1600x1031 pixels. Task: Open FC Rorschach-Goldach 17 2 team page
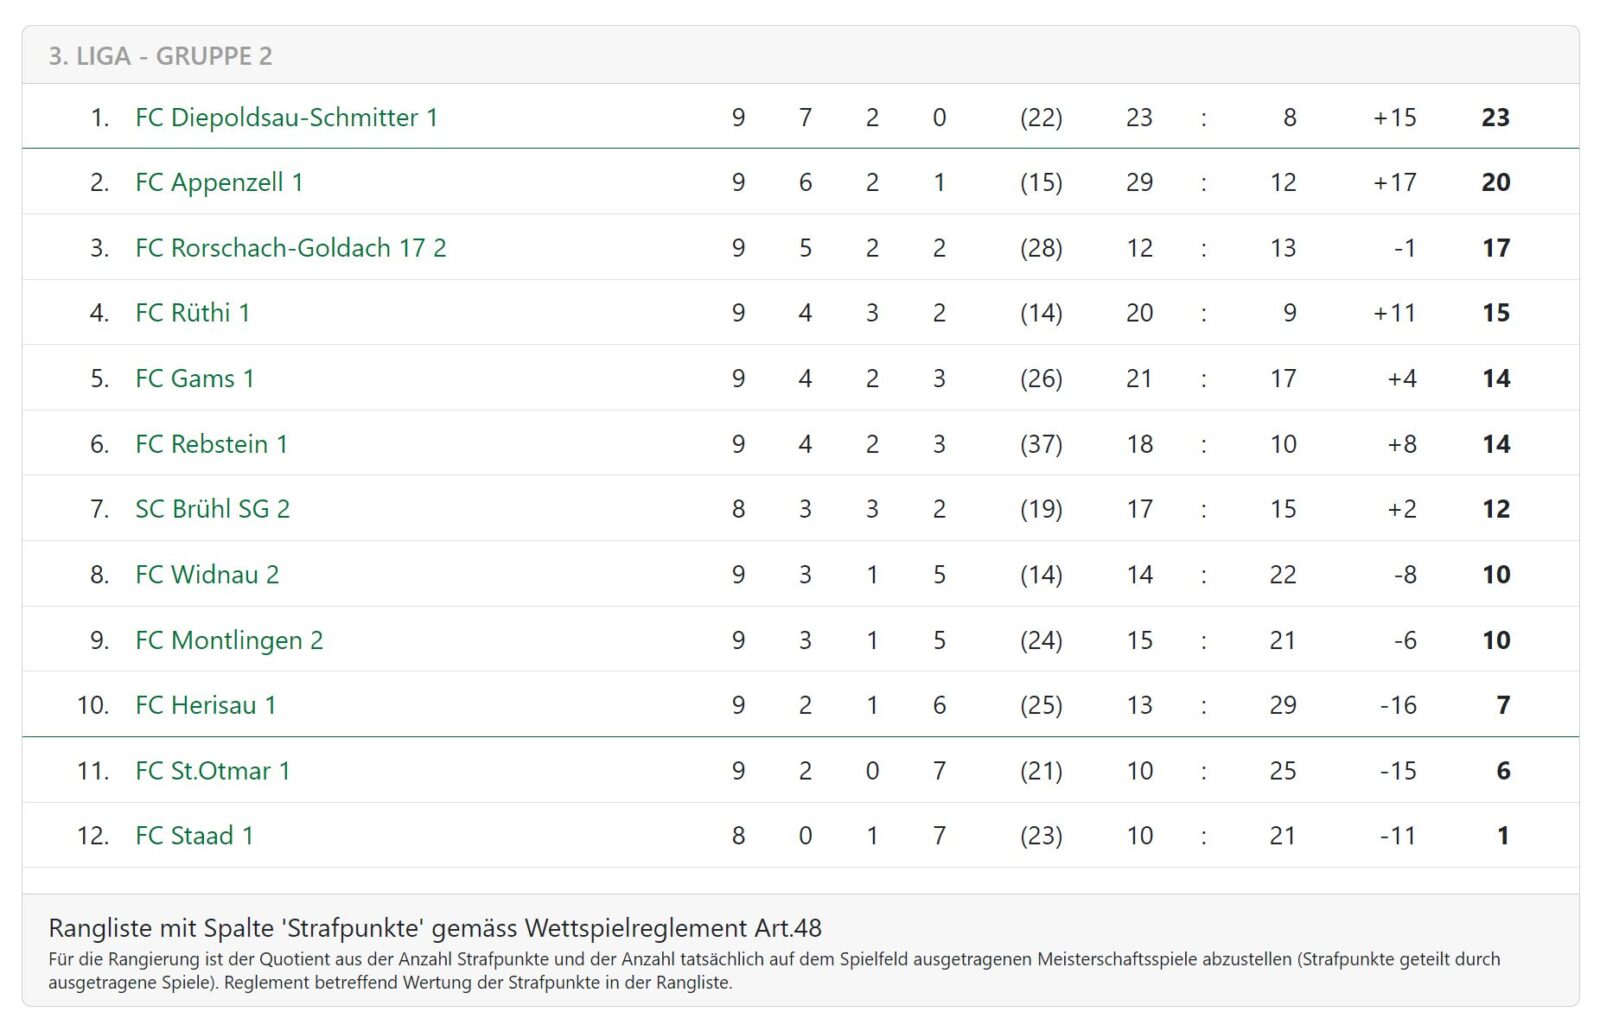tap(290, 248)
